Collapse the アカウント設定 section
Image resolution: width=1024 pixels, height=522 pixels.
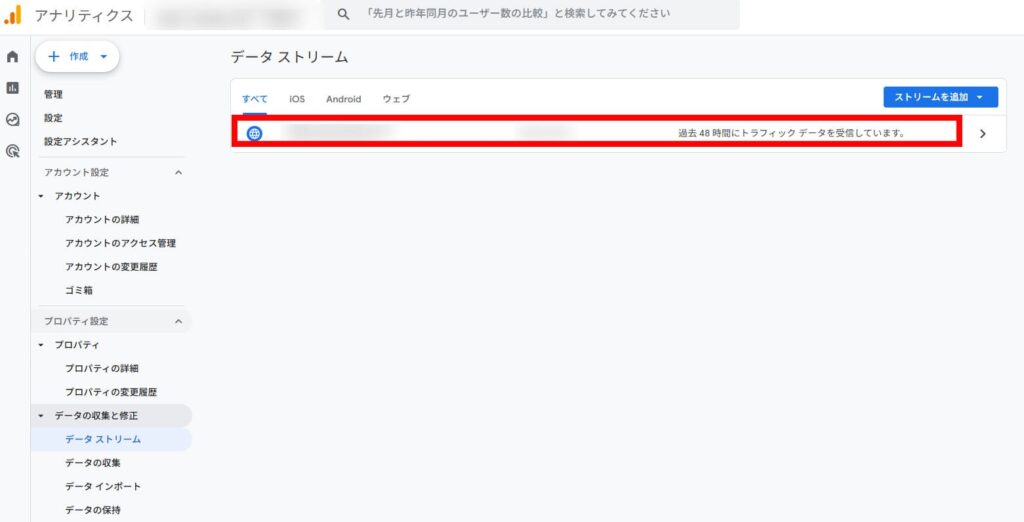[x=179, y=173]
